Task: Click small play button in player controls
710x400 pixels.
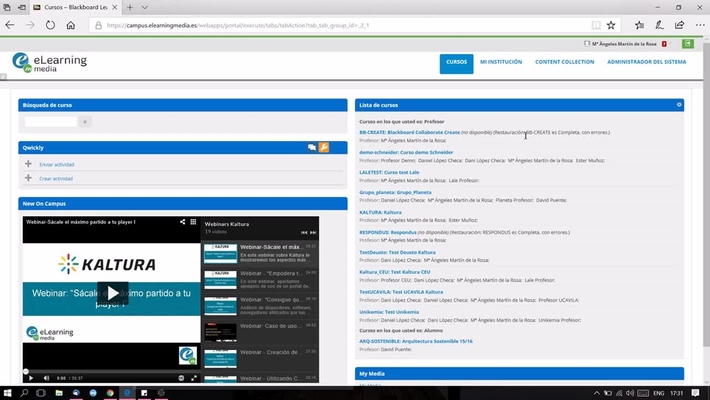Action: pos(31,378)
